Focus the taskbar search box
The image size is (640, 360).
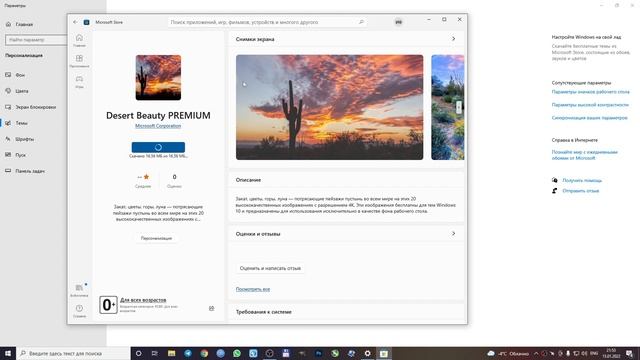point(73,353)
